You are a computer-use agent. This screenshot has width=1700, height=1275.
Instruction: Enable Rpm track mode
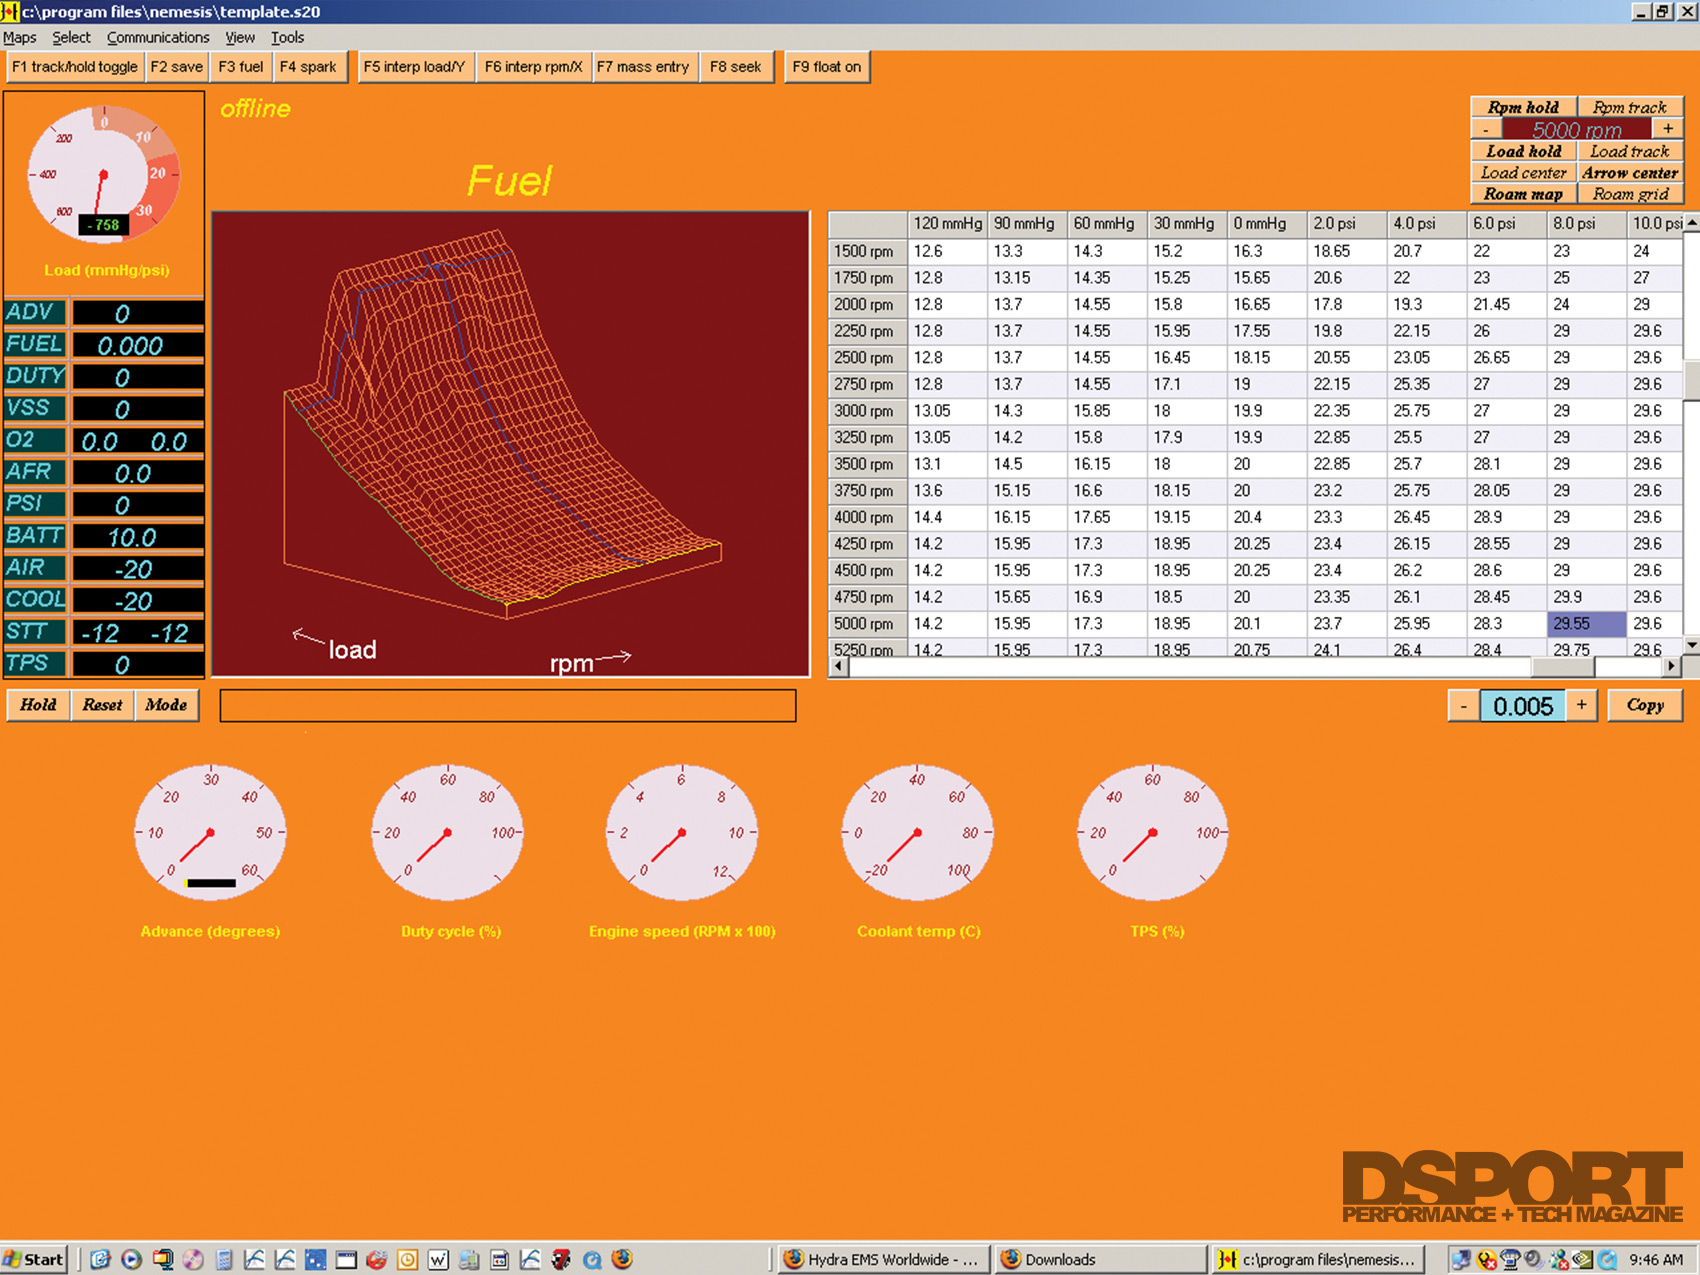click(x=1629, y=107)
